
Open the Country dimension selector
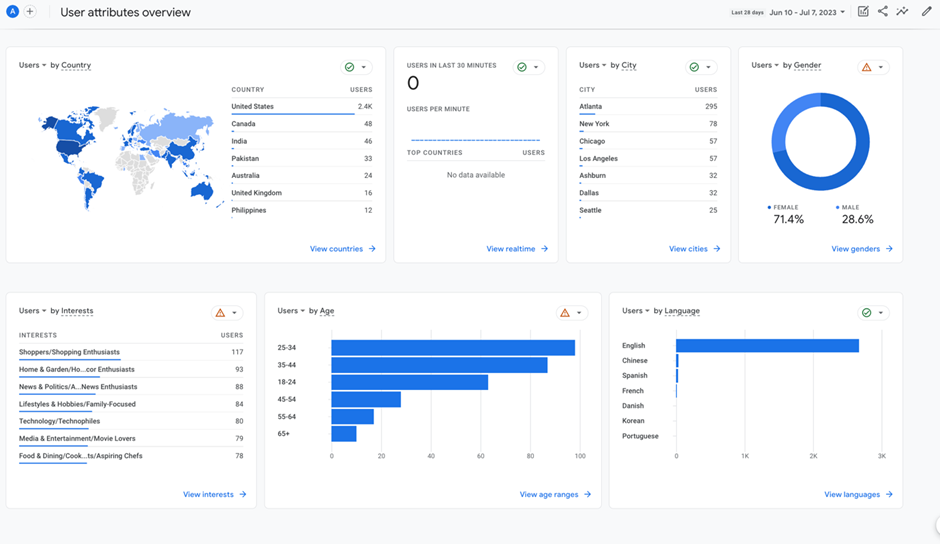click(x=76, y=65)
